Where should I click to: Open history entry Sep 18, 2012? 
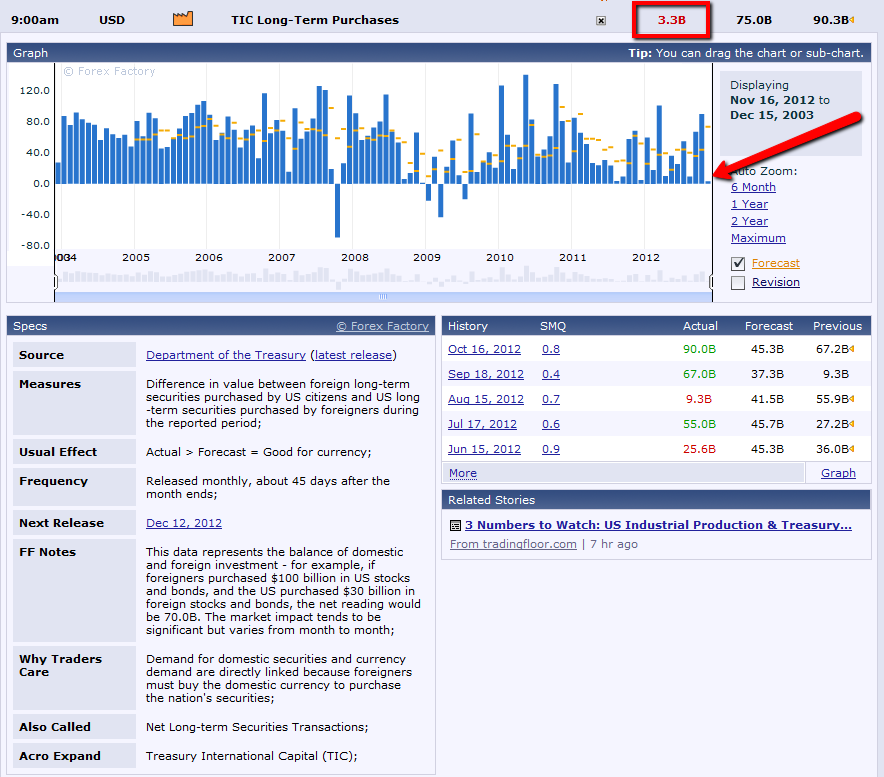click(x=485, y=374)
